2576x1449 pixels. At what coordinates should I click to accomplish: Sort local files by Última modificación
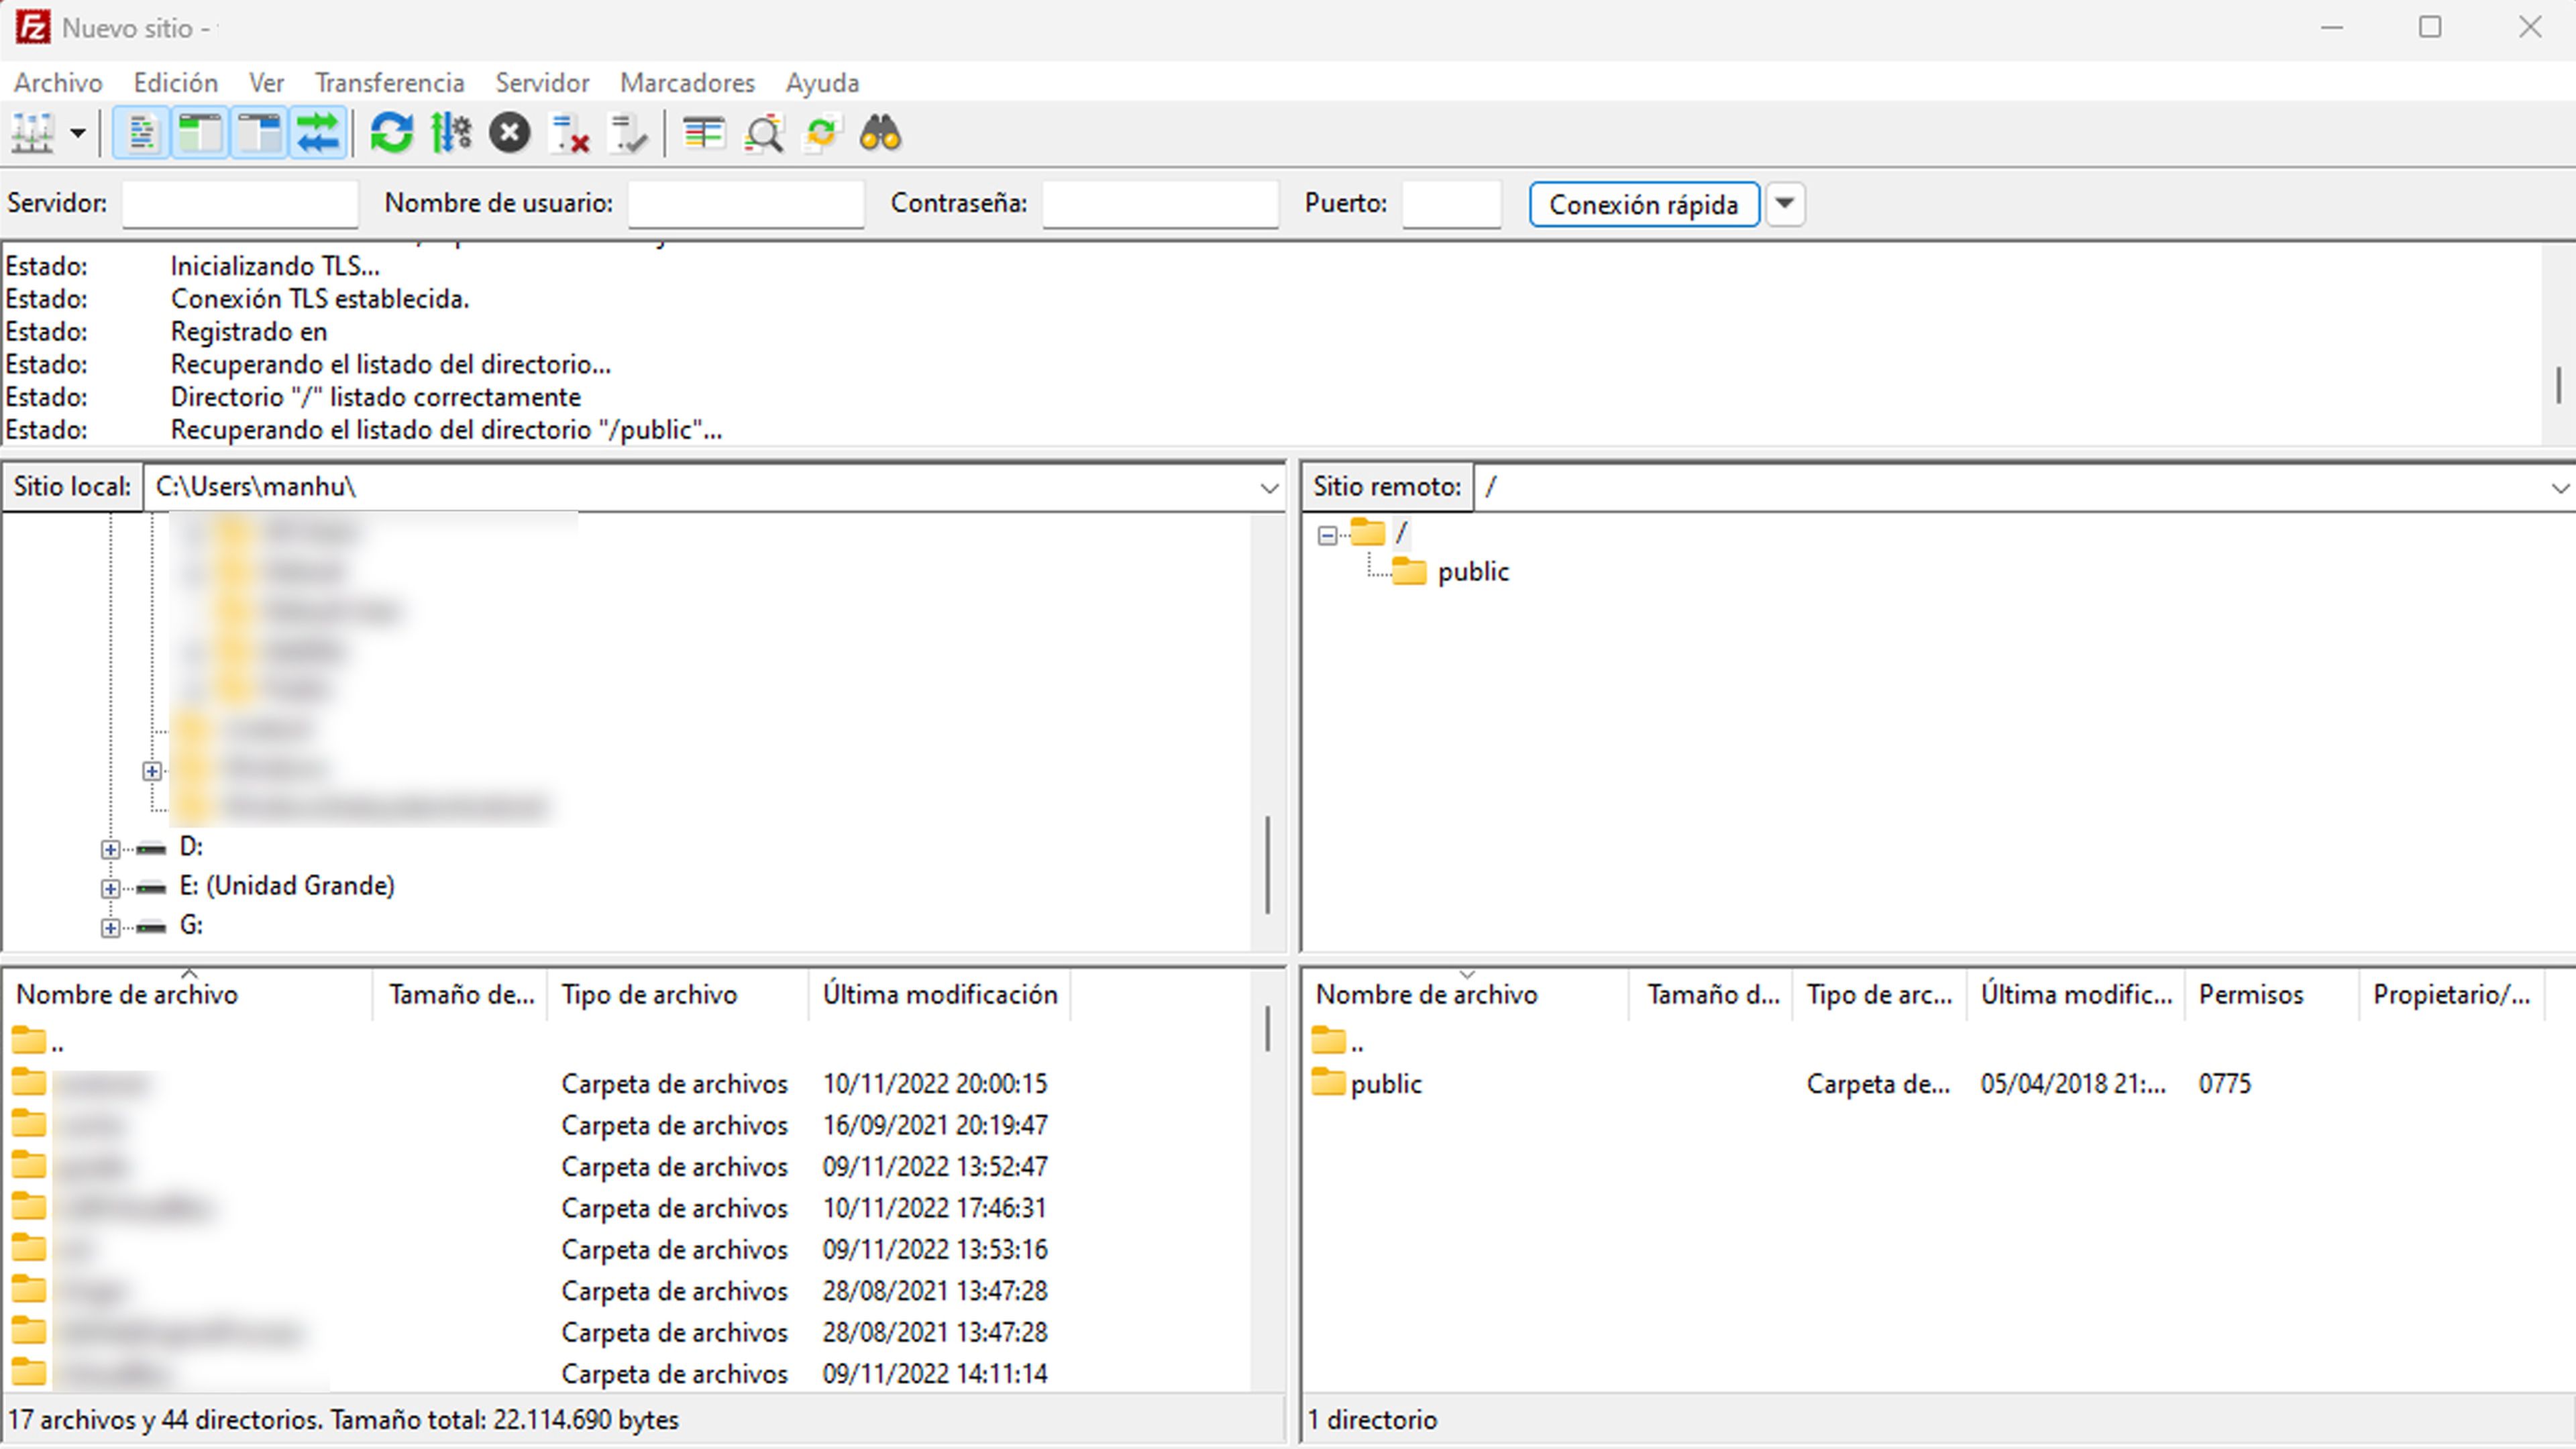click(x=939, y=994)
